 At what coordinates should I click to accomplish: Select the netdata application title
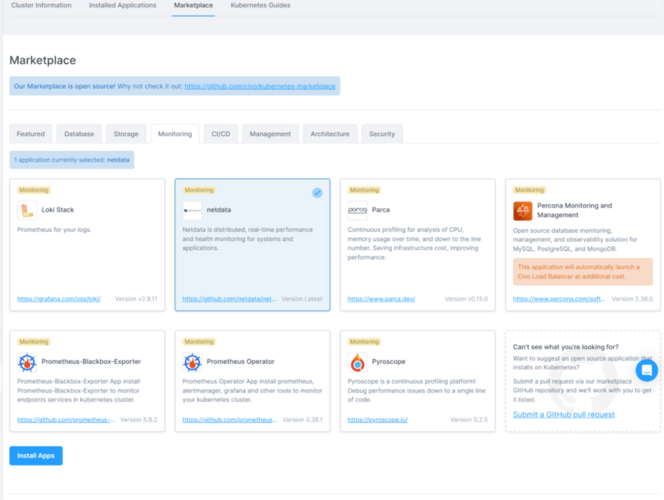(x=219, y=210)
